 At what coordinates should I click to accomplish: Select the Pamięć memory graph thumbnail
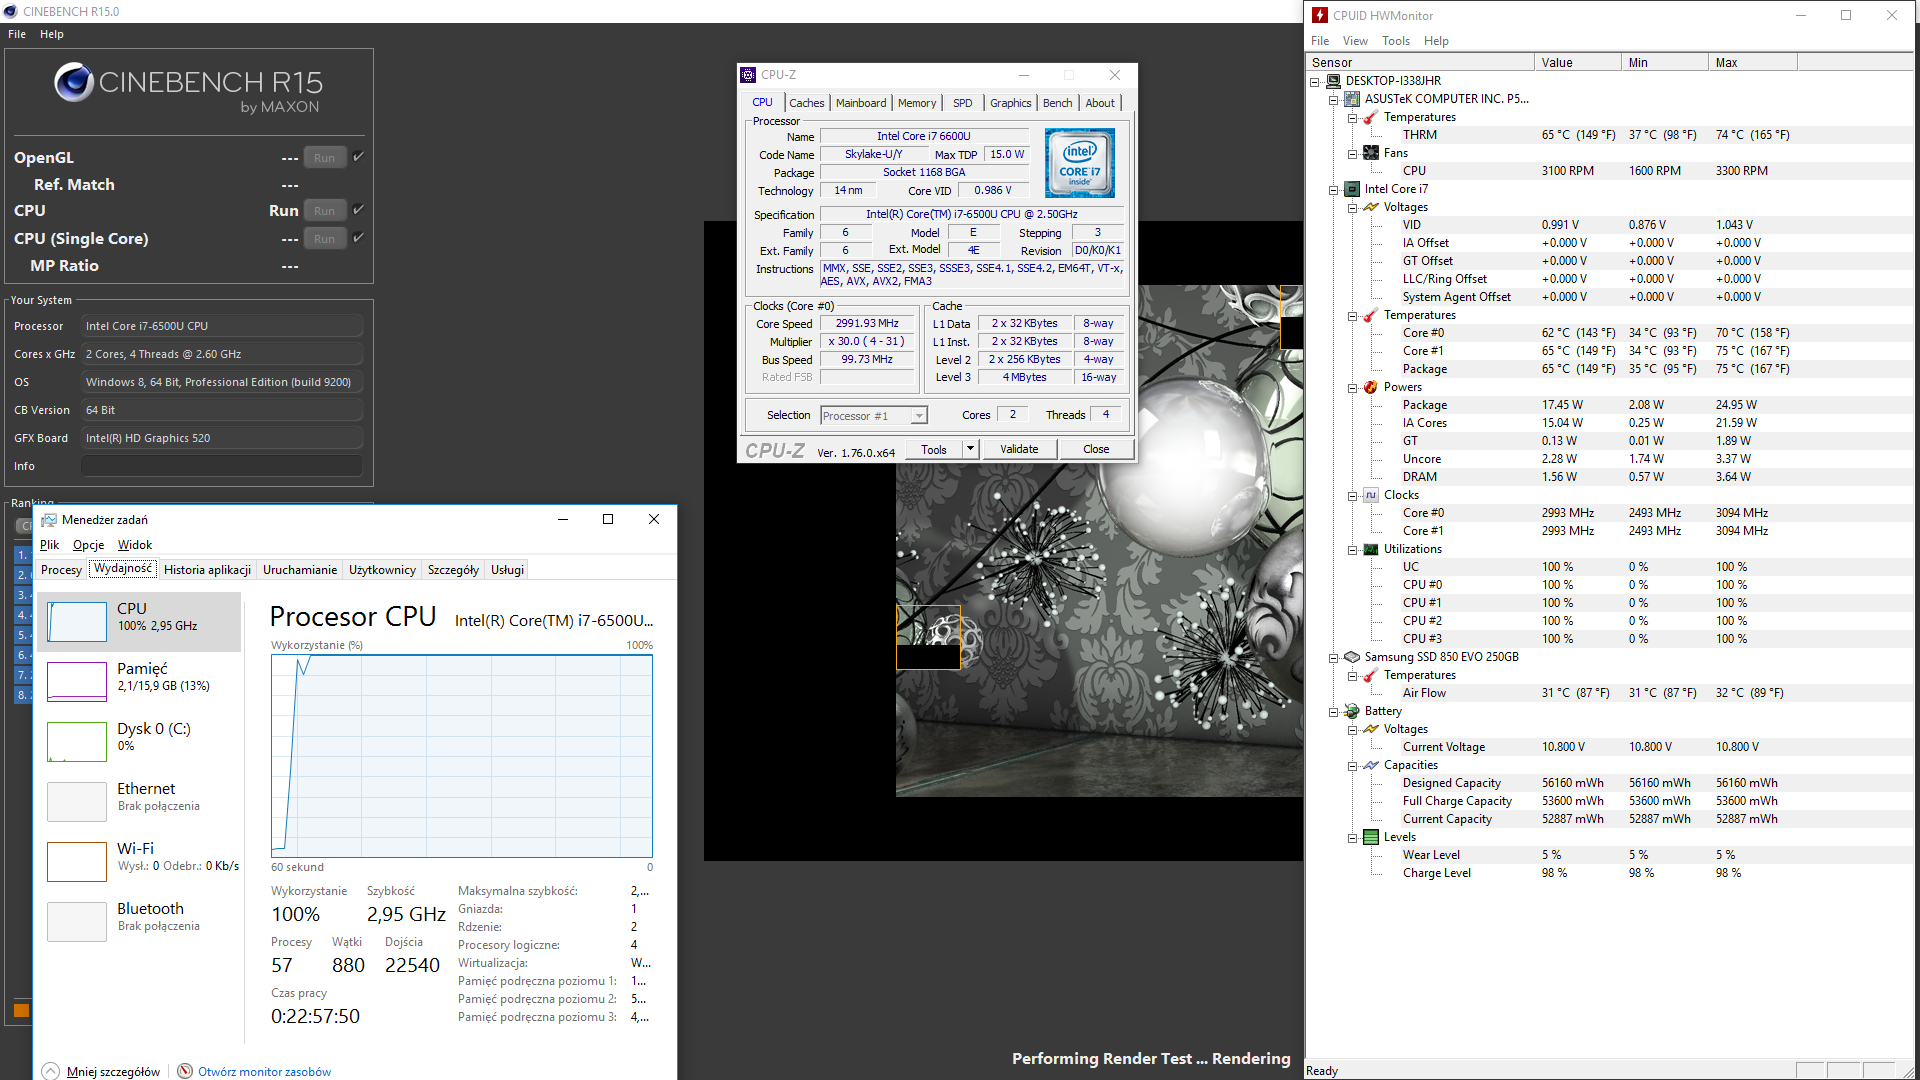point(77,681)
